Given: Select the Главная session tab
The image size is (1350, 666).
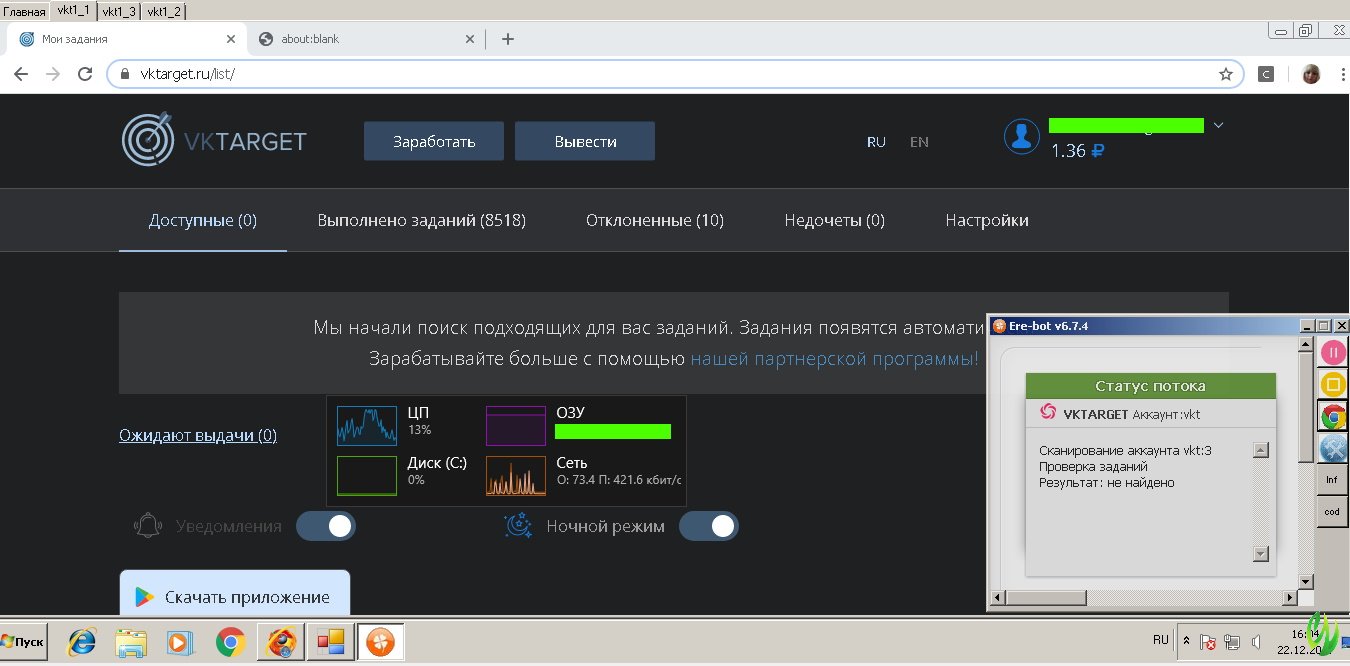Looking at the screenshot, I should coord(24,11).
